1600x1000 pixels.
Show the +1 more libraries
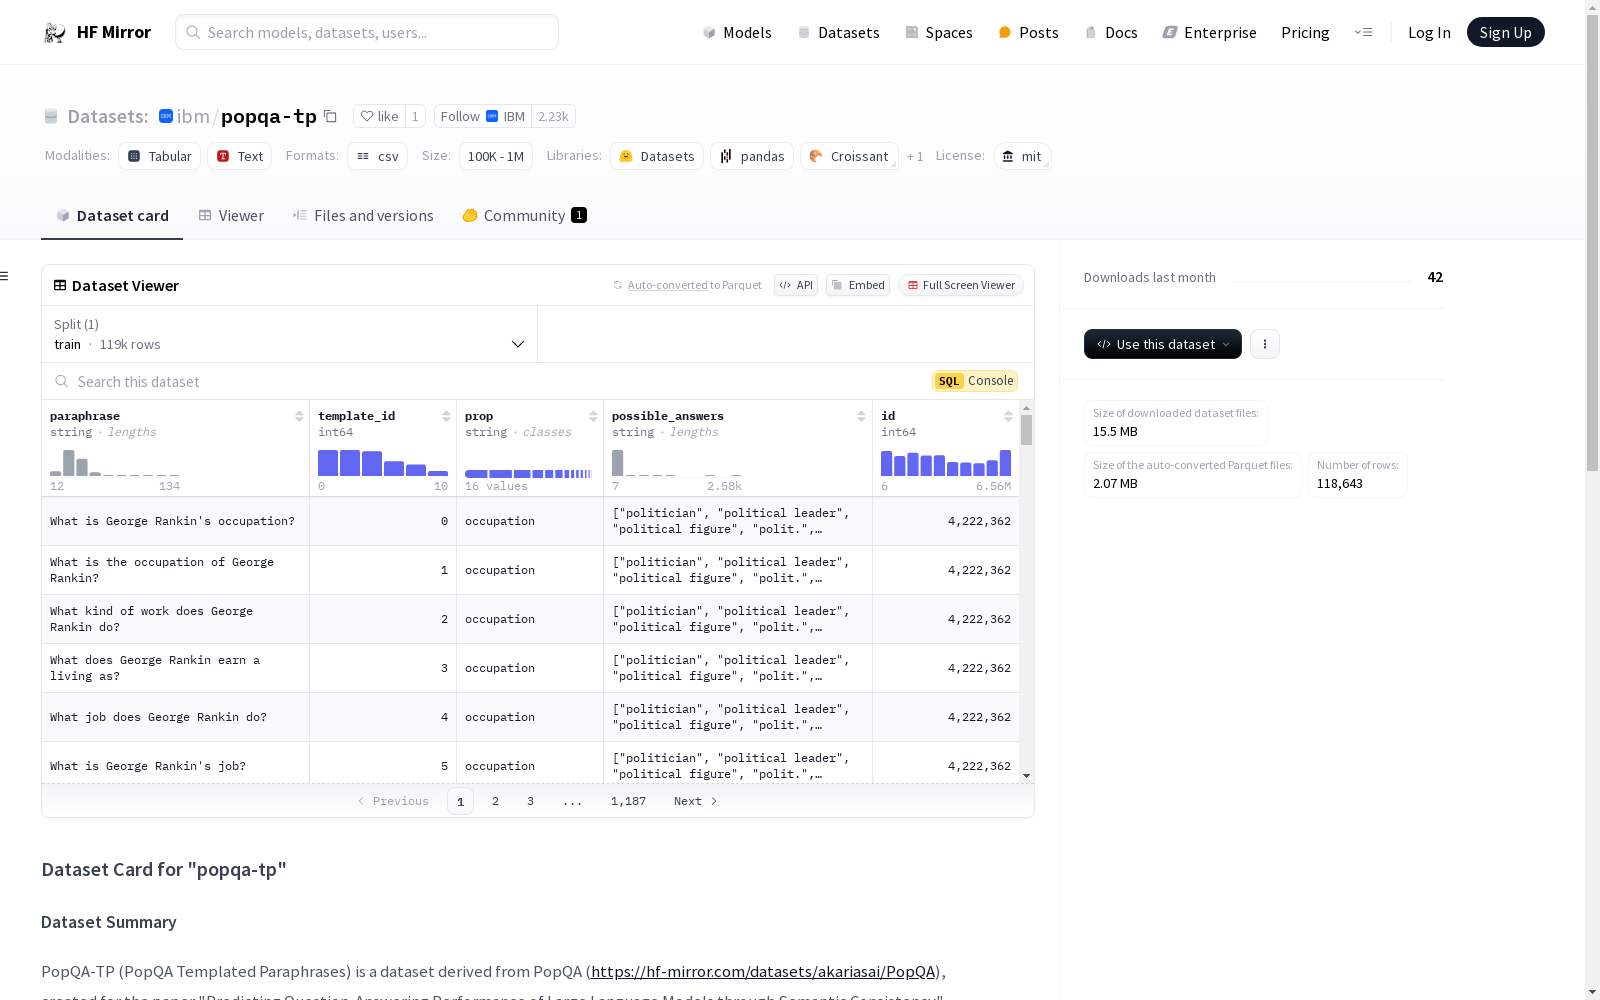(915, 156)
